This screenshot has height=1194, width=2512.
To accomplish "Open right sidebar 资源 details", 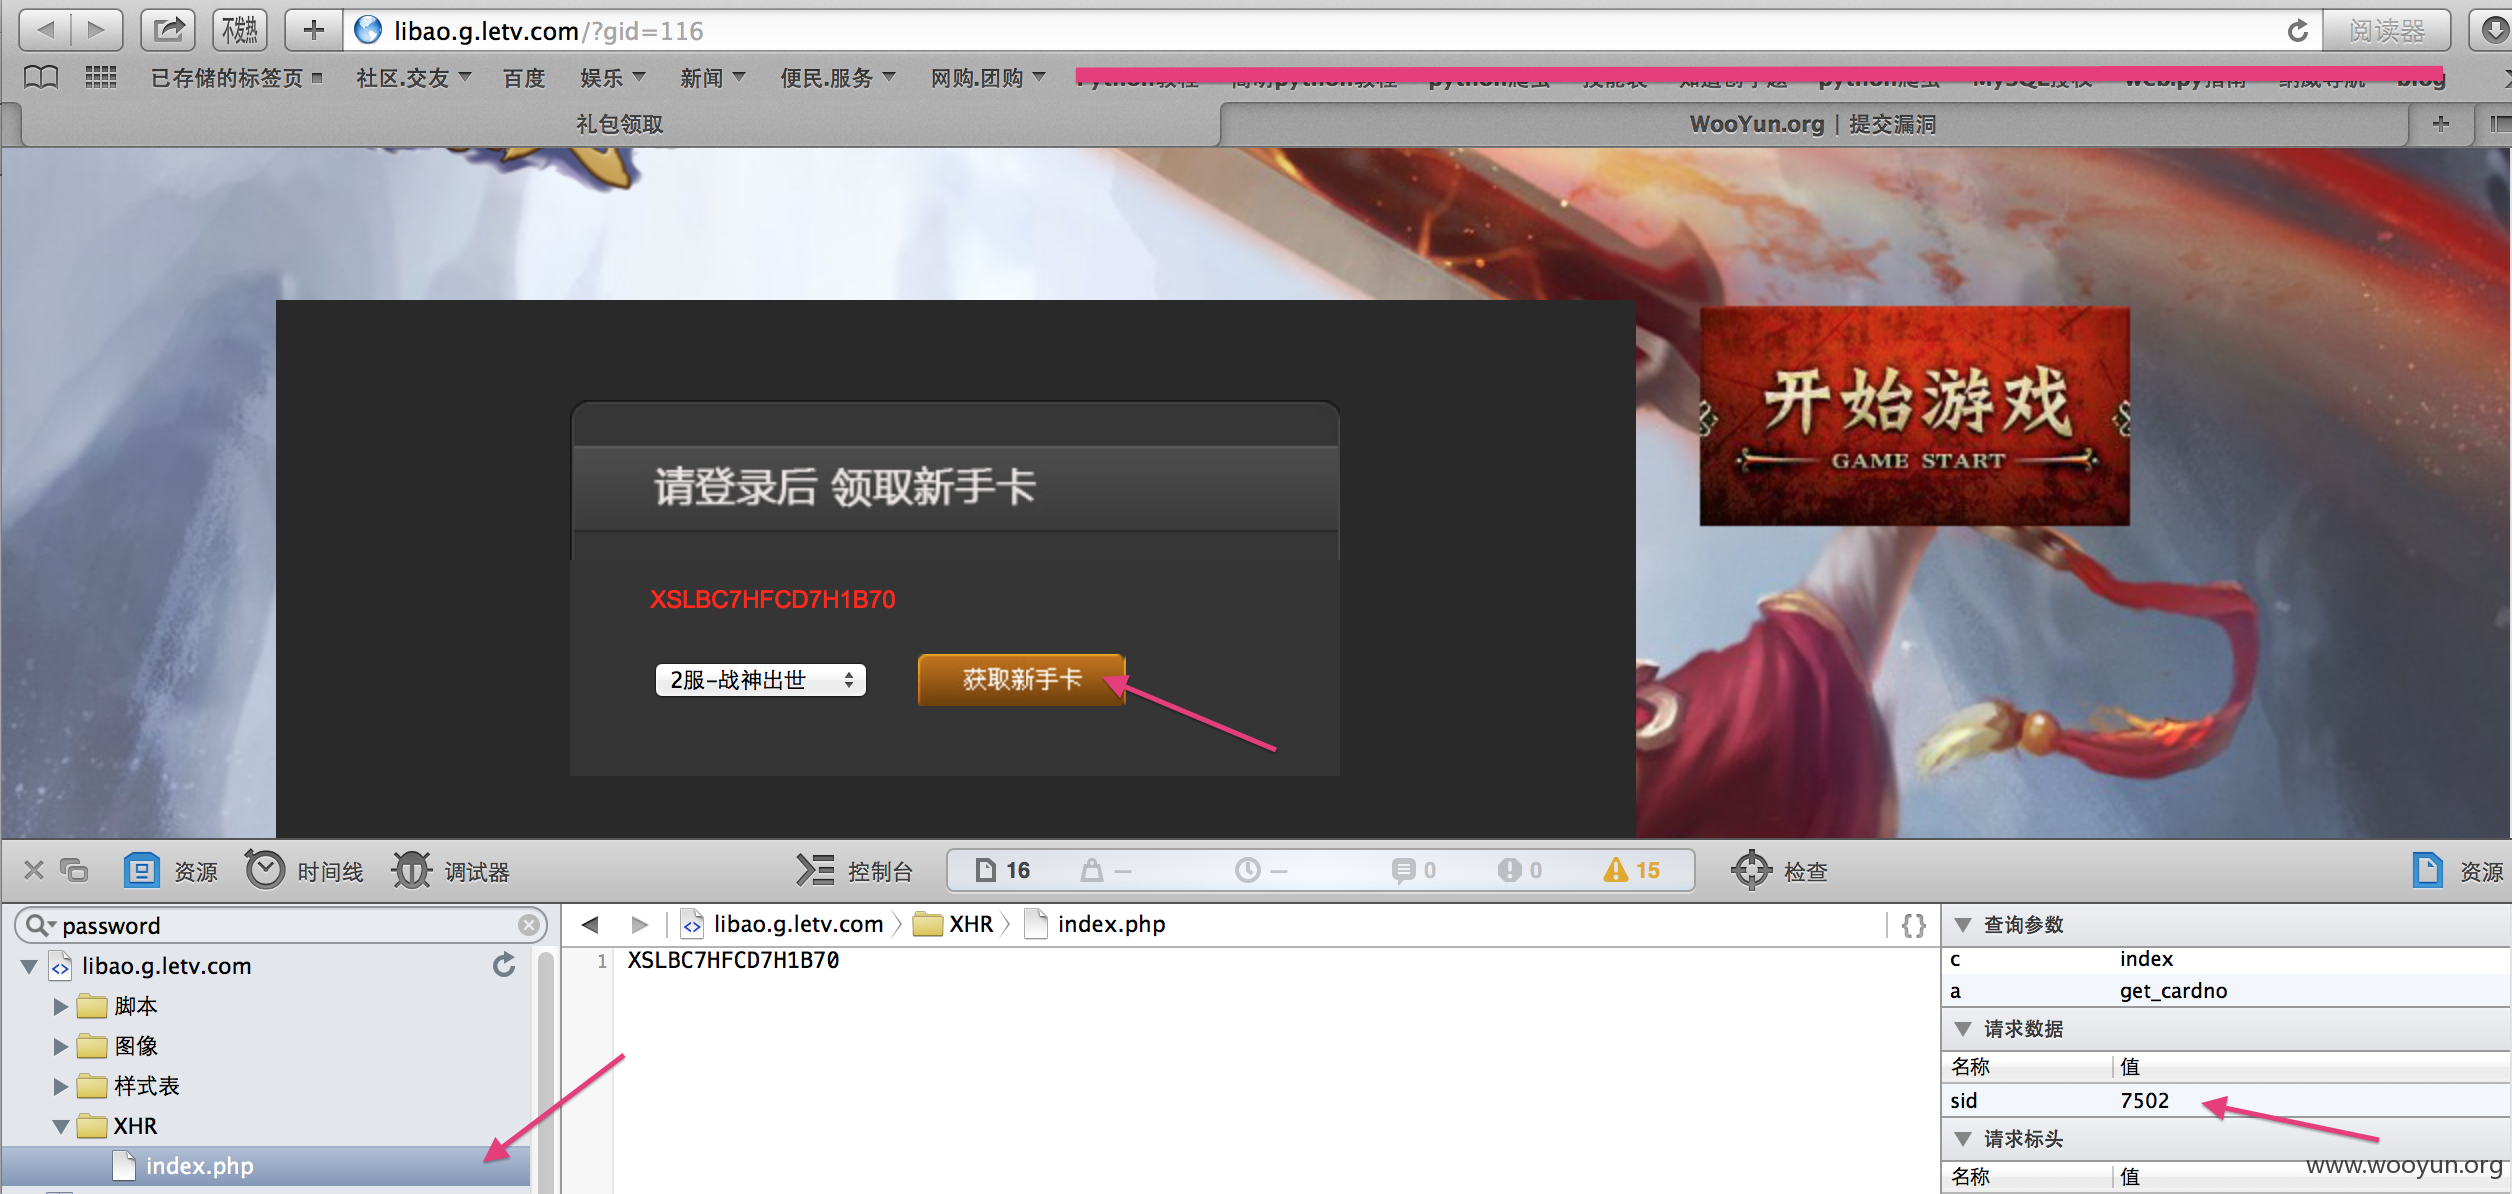I will click(x=2456, y=871).
